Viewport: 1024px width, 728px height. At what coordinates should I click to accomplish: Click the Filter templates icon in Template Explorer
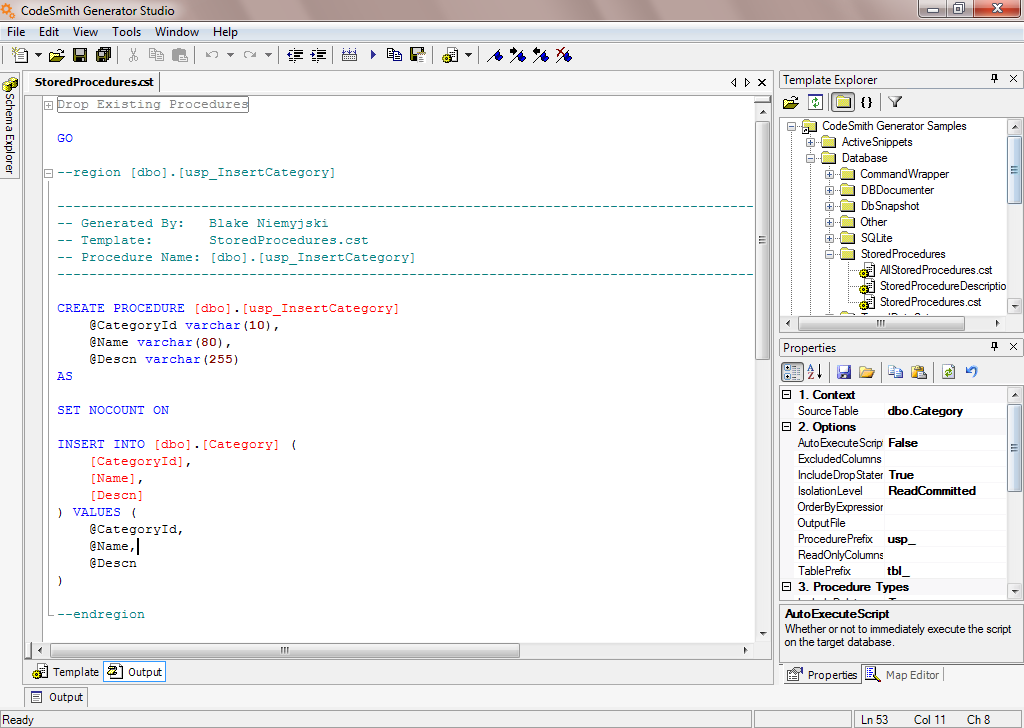895,102
